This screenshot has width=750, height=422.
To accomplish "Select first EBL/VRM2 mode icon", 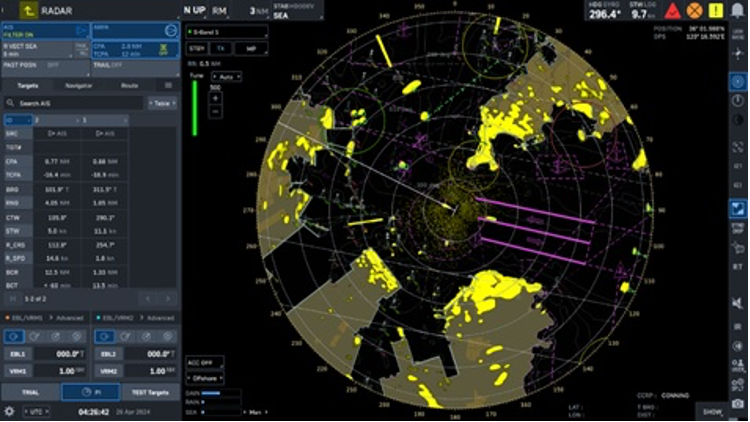I will pyautogui.click(x=105, y=336).
